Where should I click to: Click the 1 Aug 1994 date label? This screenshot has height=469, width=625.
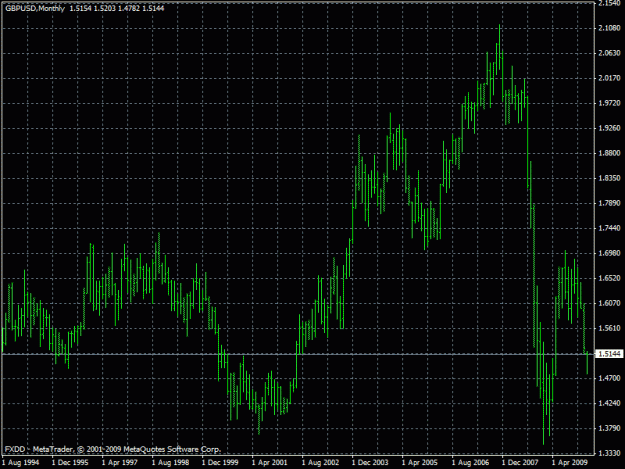click(x=20, y=463)
